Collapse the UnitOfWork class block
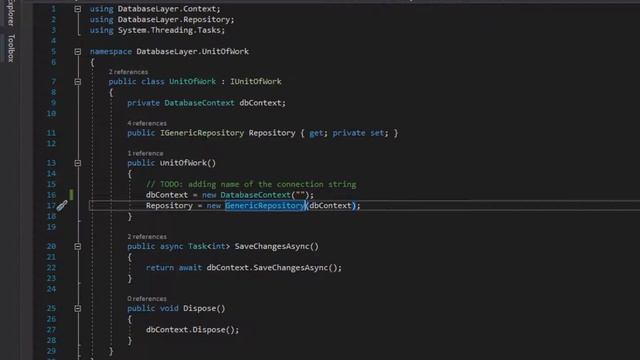 78,82
